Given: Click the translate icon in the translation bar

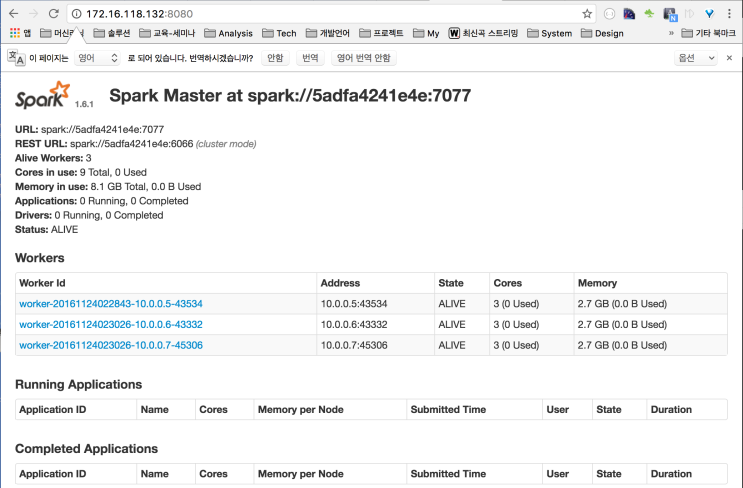Looking at the screenshot, I should [x=16, y=58].
